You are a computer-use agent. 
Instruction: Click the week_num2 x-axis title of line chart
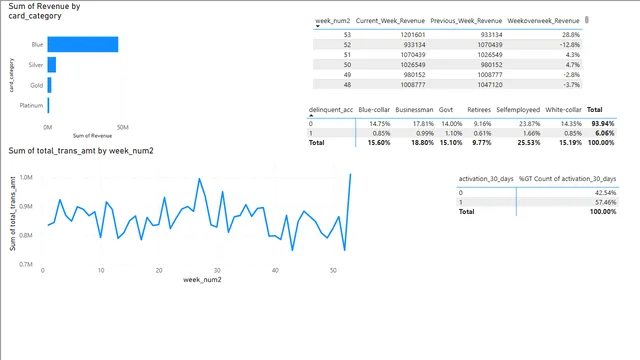point(202,280)
